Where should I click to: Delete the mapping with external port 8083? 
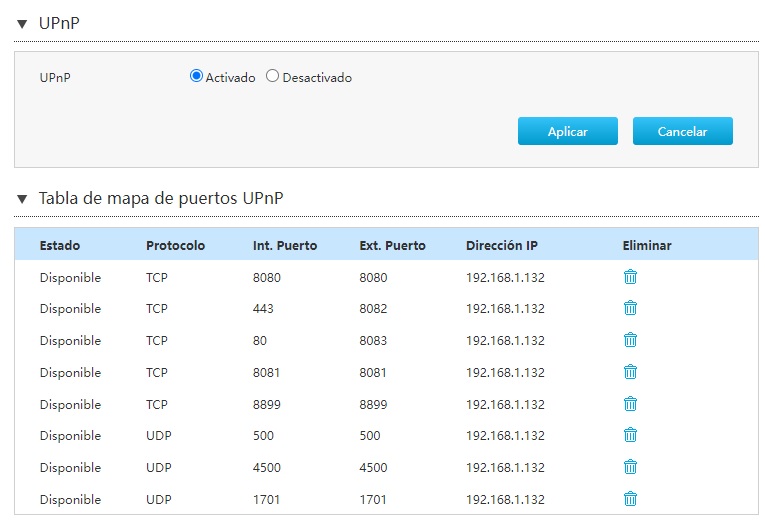630,340
